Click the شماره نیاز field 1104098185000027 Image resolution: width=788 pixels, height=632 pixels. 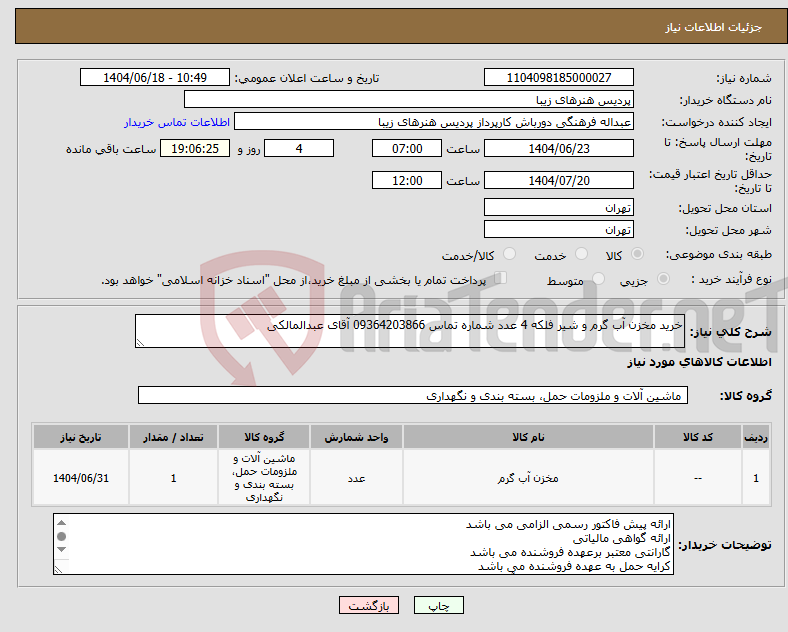(558, 77)
